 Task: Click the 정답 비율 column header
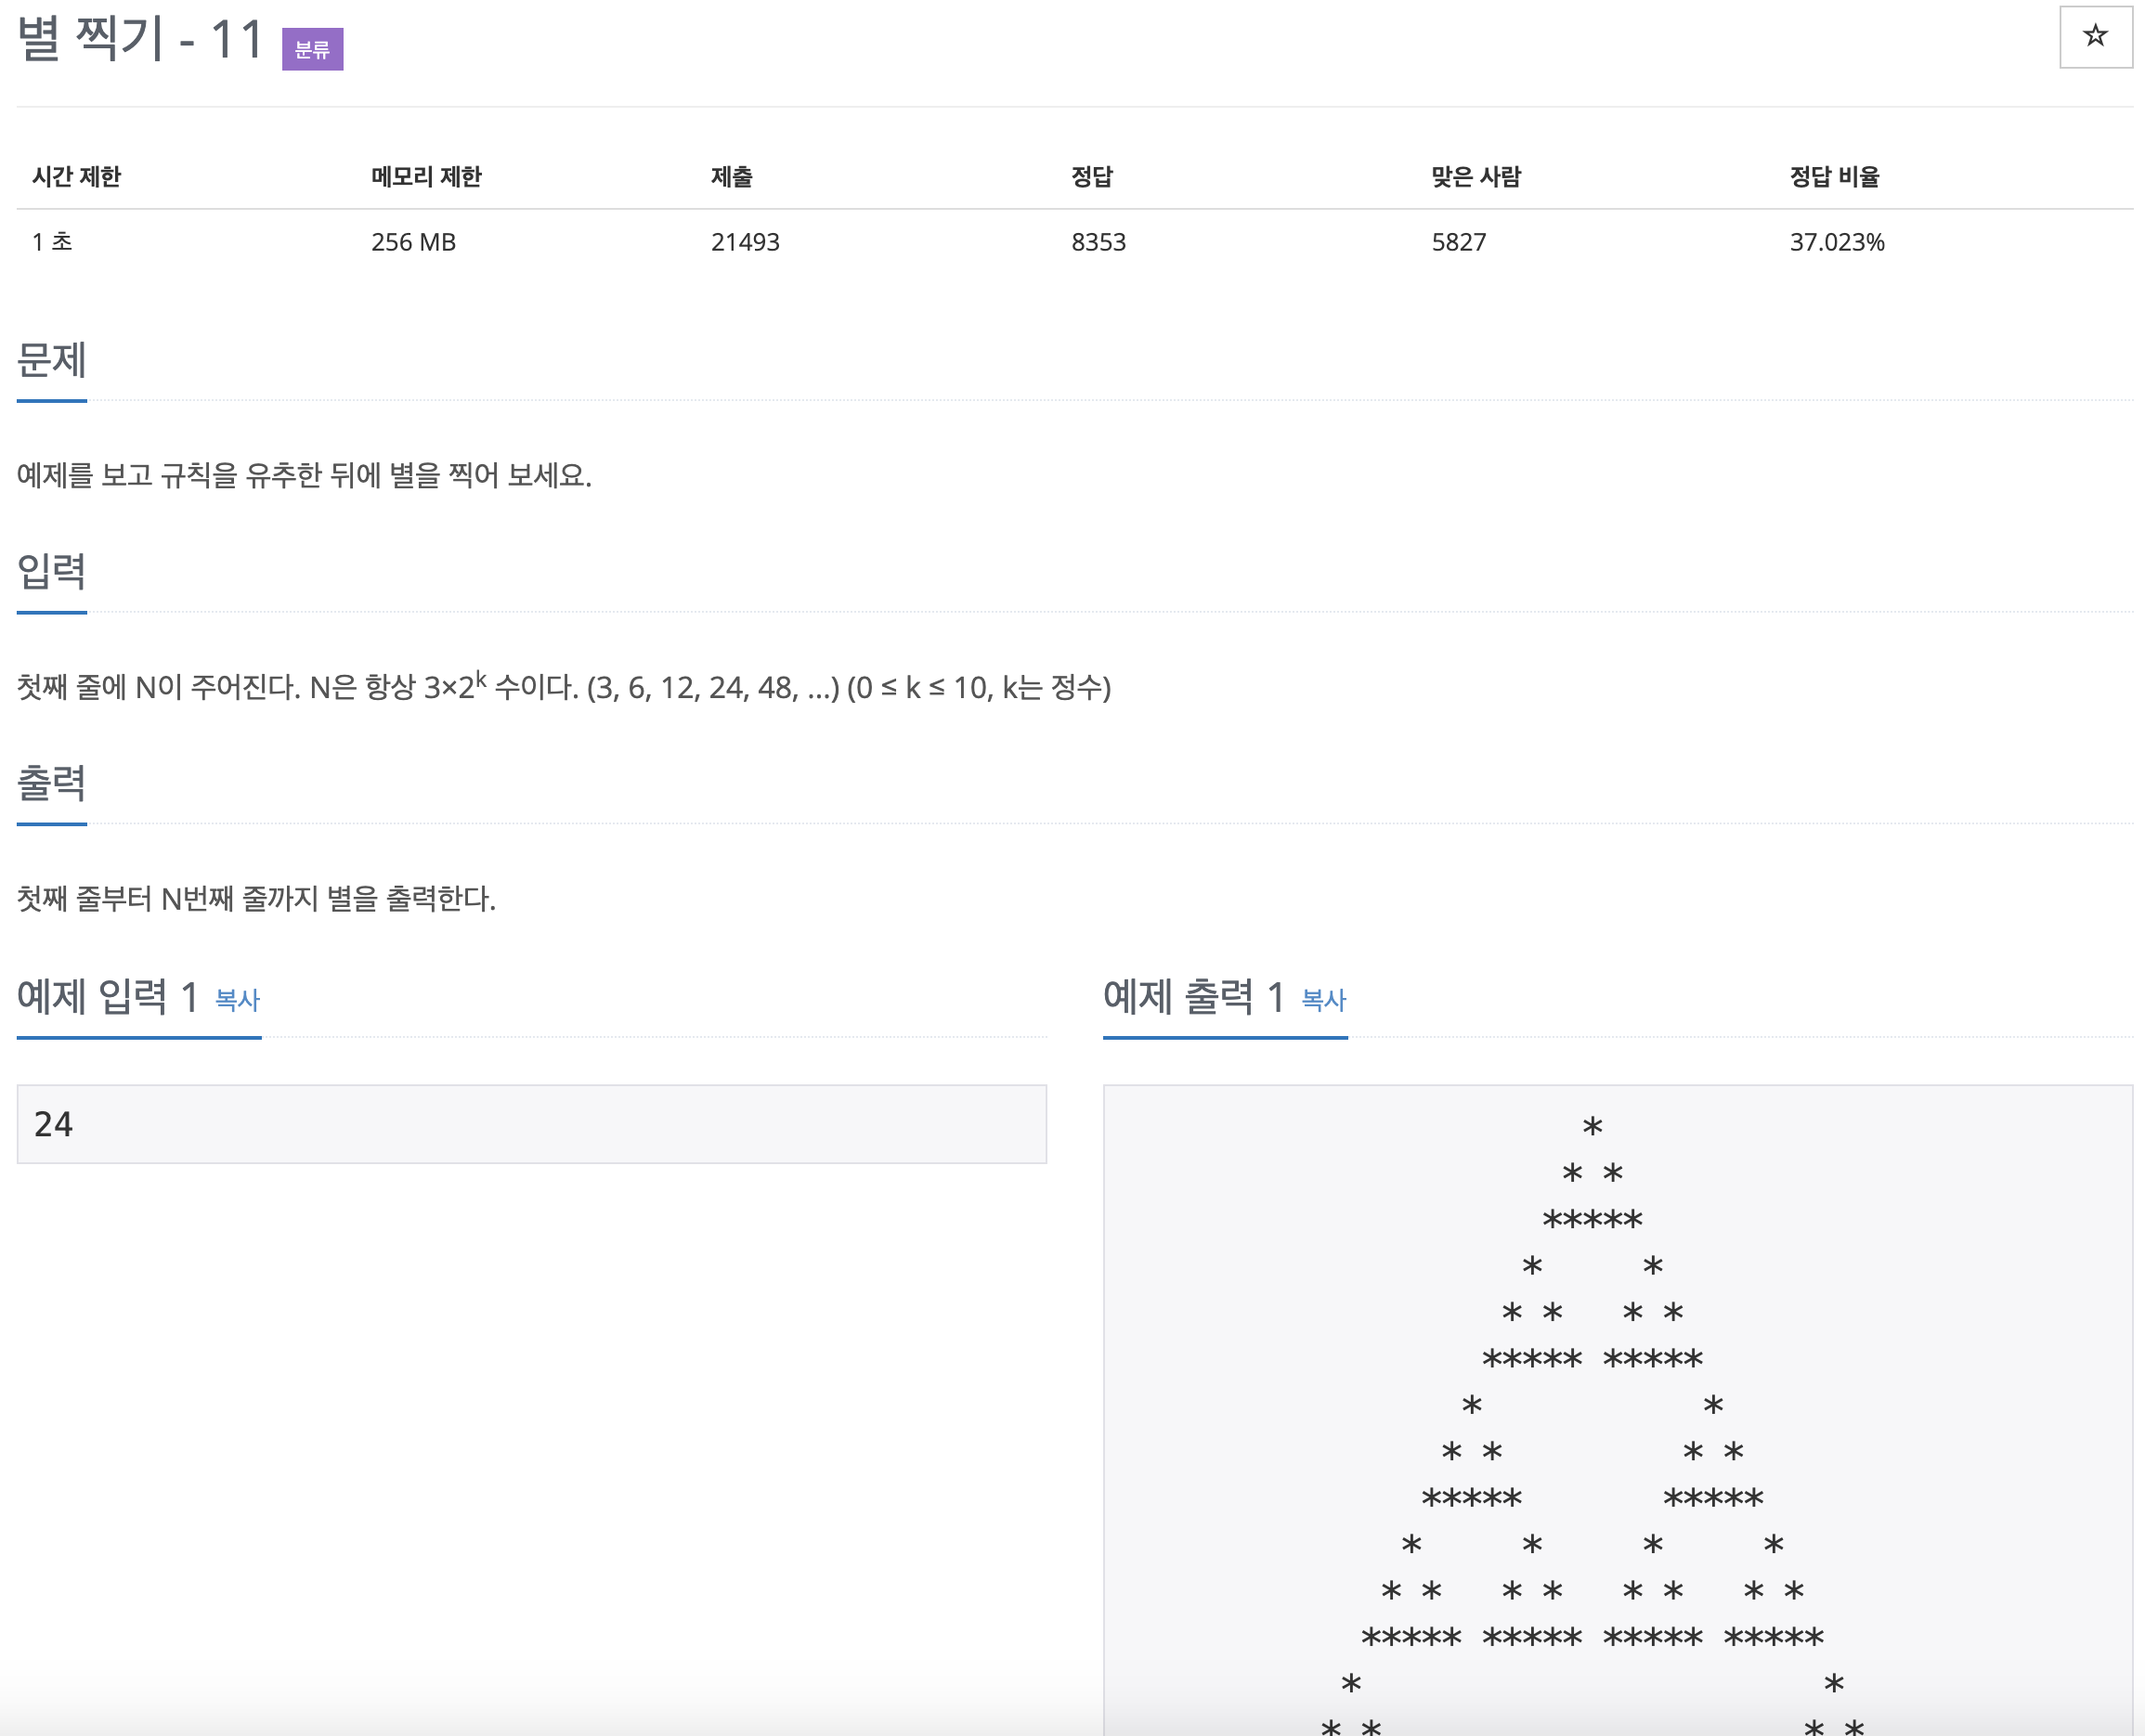[x=1834, y=177]
